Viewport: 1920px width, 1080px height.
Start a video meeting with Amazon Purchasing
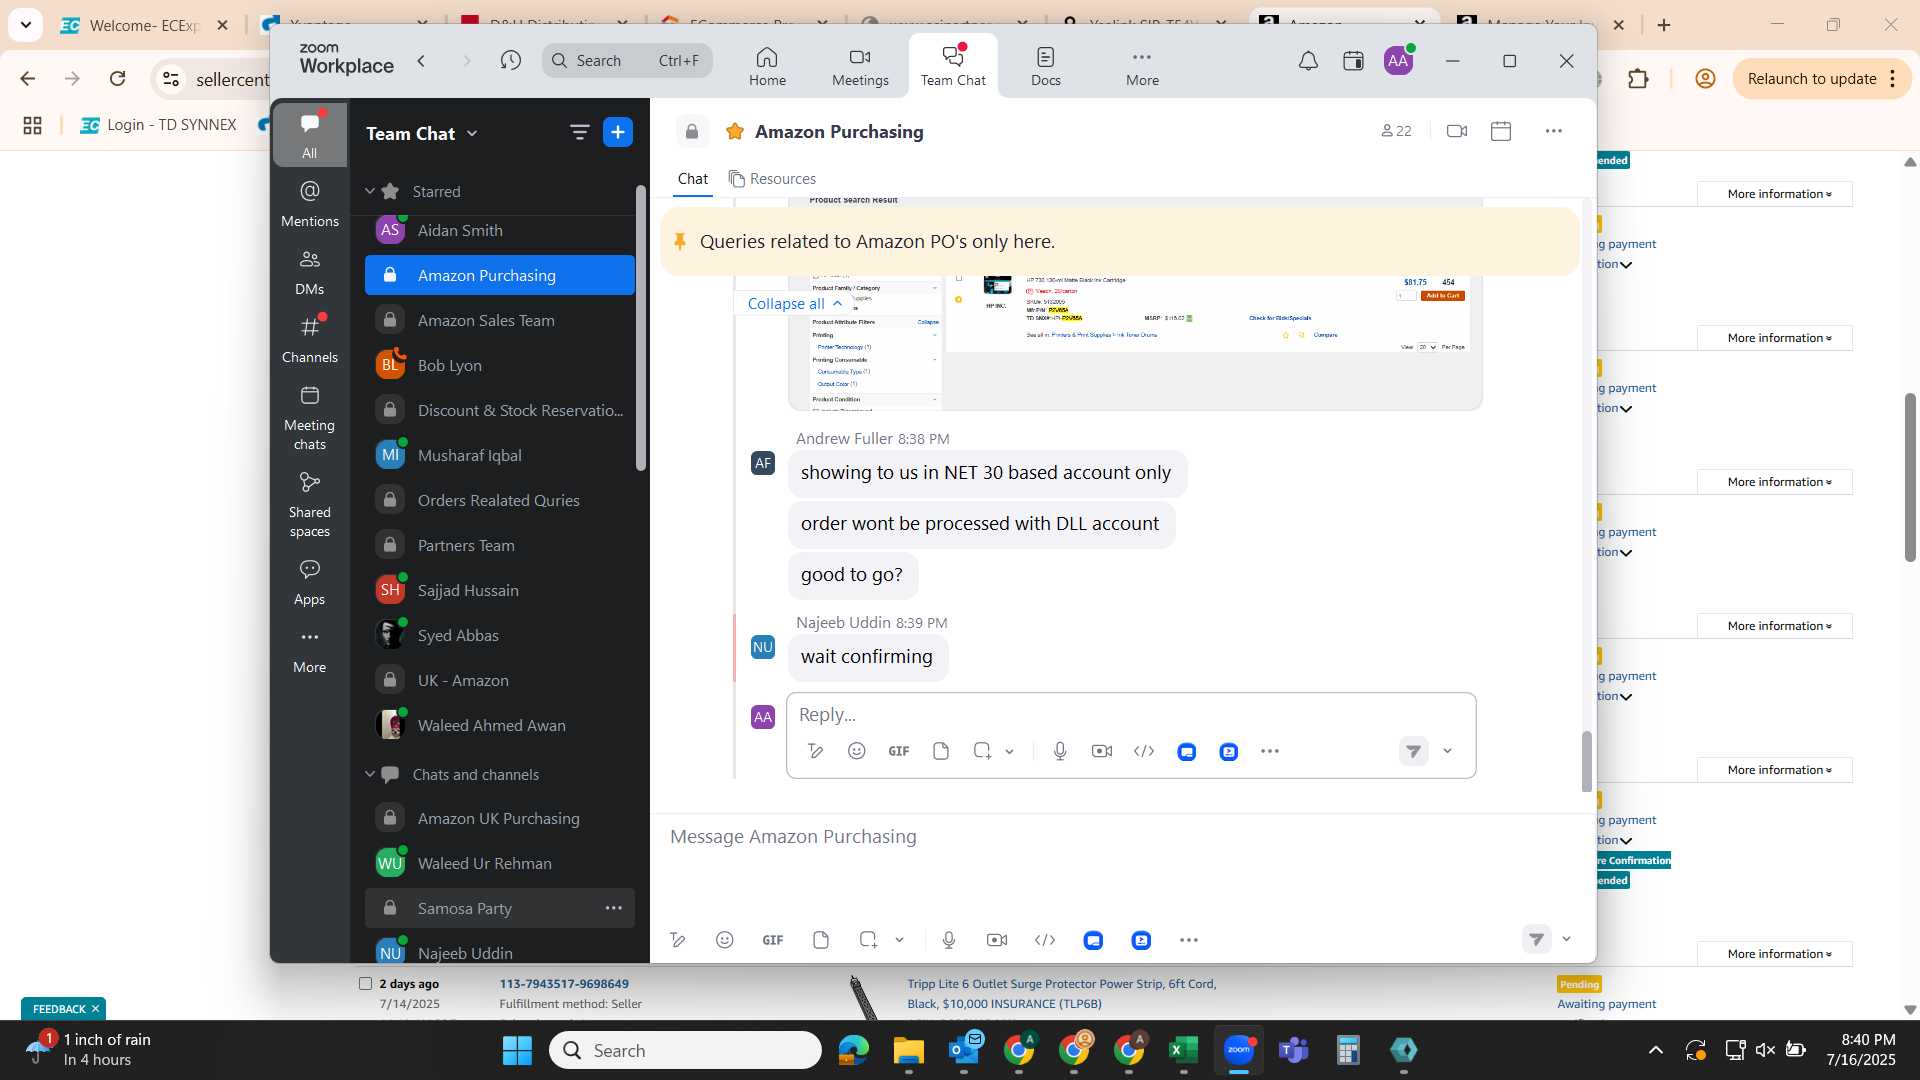1457,131
